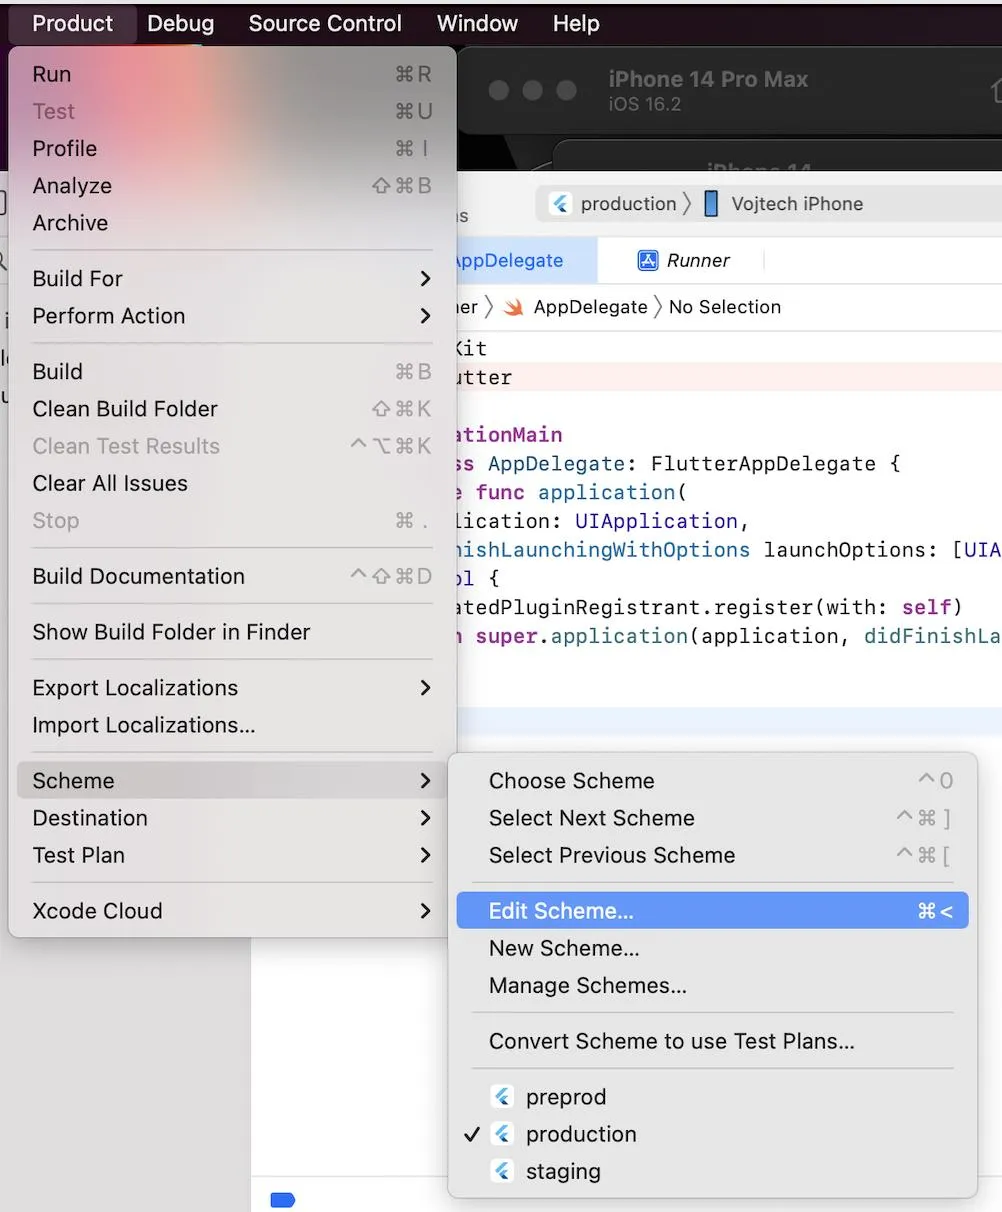Expand Export Localizations submenu
This screenshot has width=1002, height=1212.
(x=232, y=688)
